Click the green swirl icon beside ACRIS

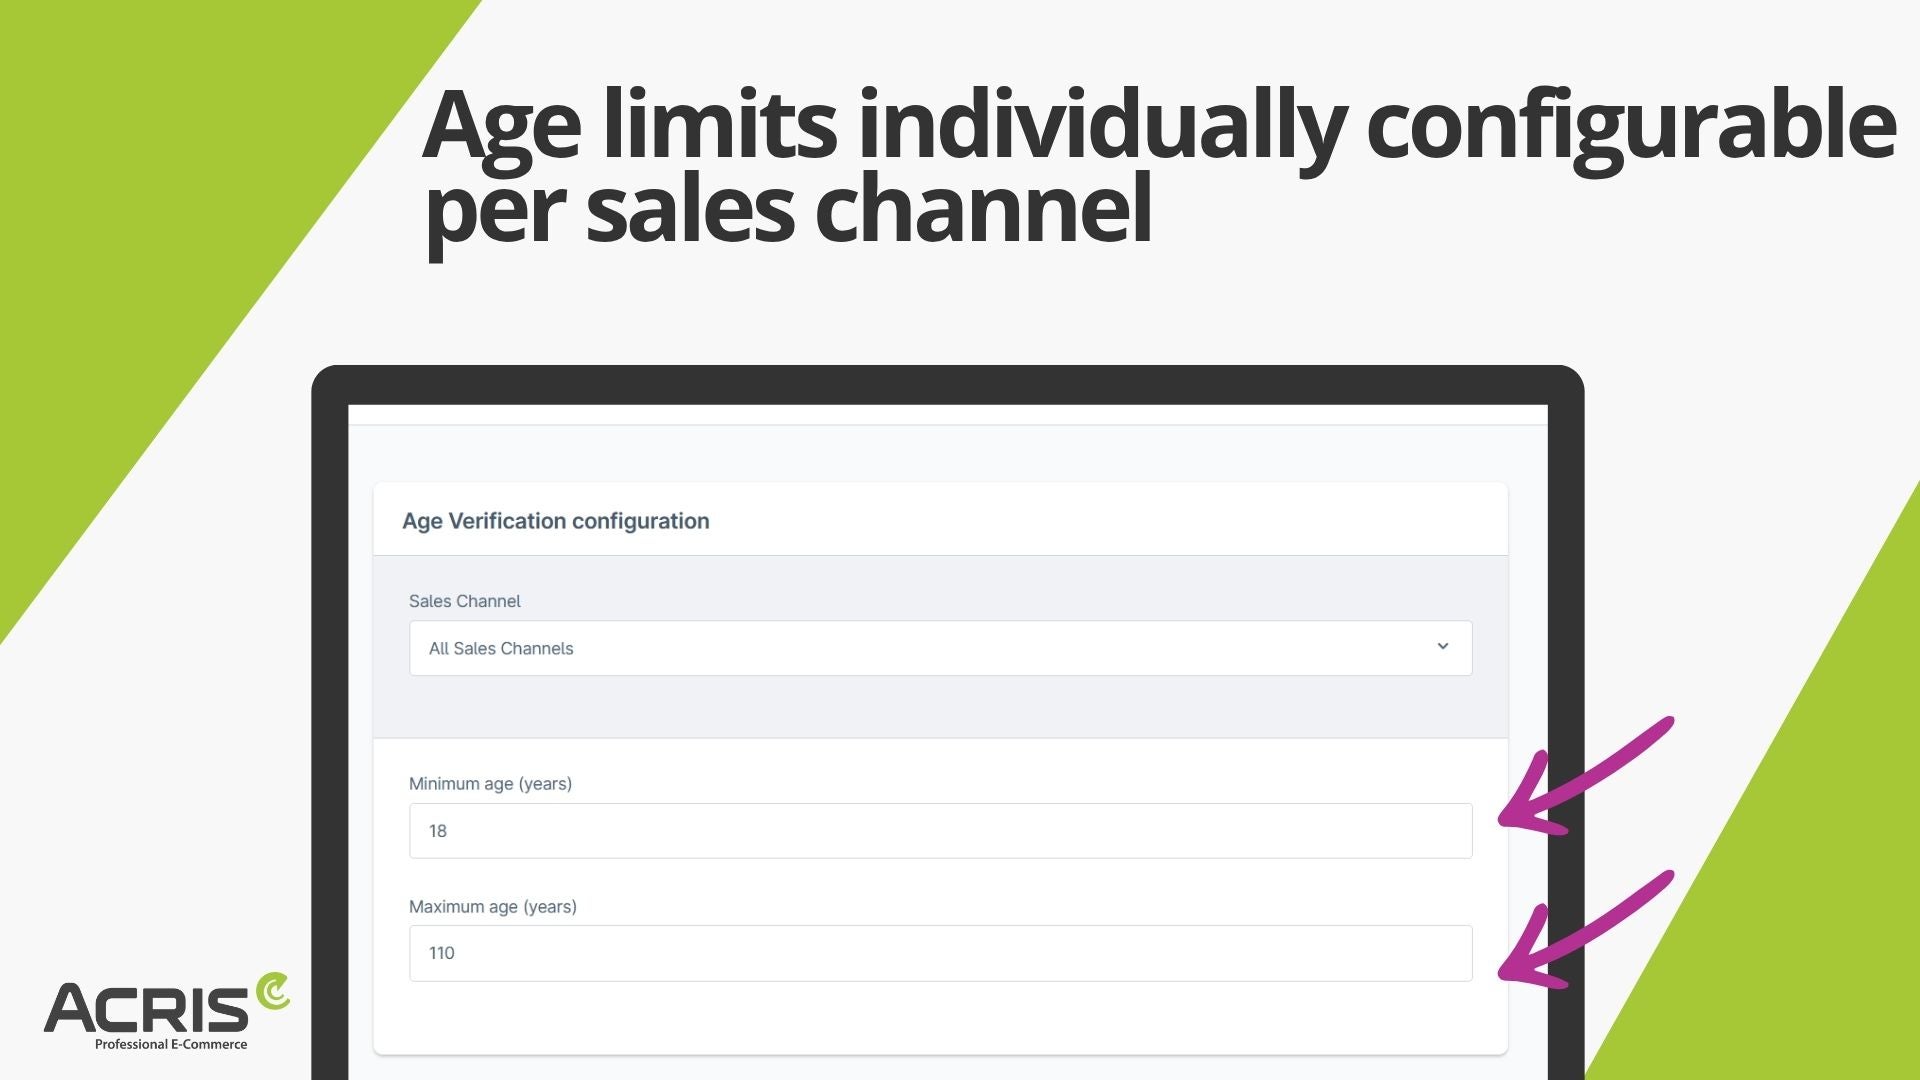(272, 992)
